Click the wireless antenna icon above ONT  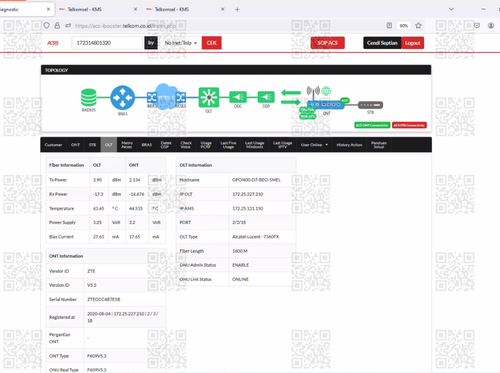point(313,91)
